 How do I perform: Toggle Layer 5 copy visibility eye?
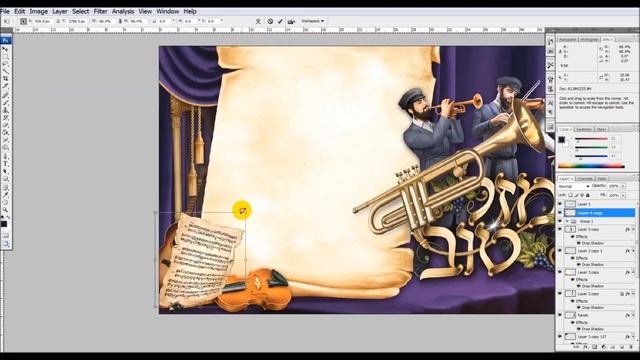point(560,229)
